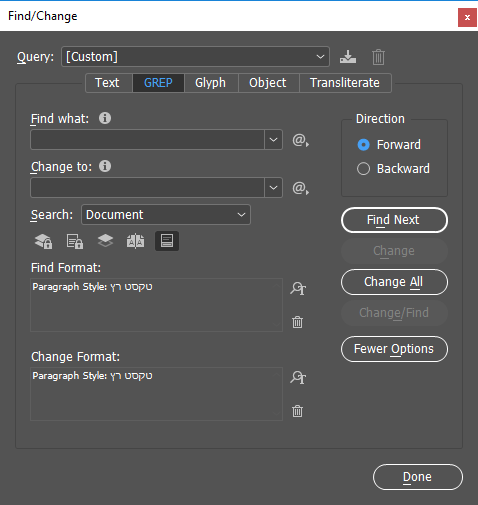The width and height of the screenshot is (478, 505).
Task: Open the Search scope Document dropdown
Action: [x=166, y=215]
